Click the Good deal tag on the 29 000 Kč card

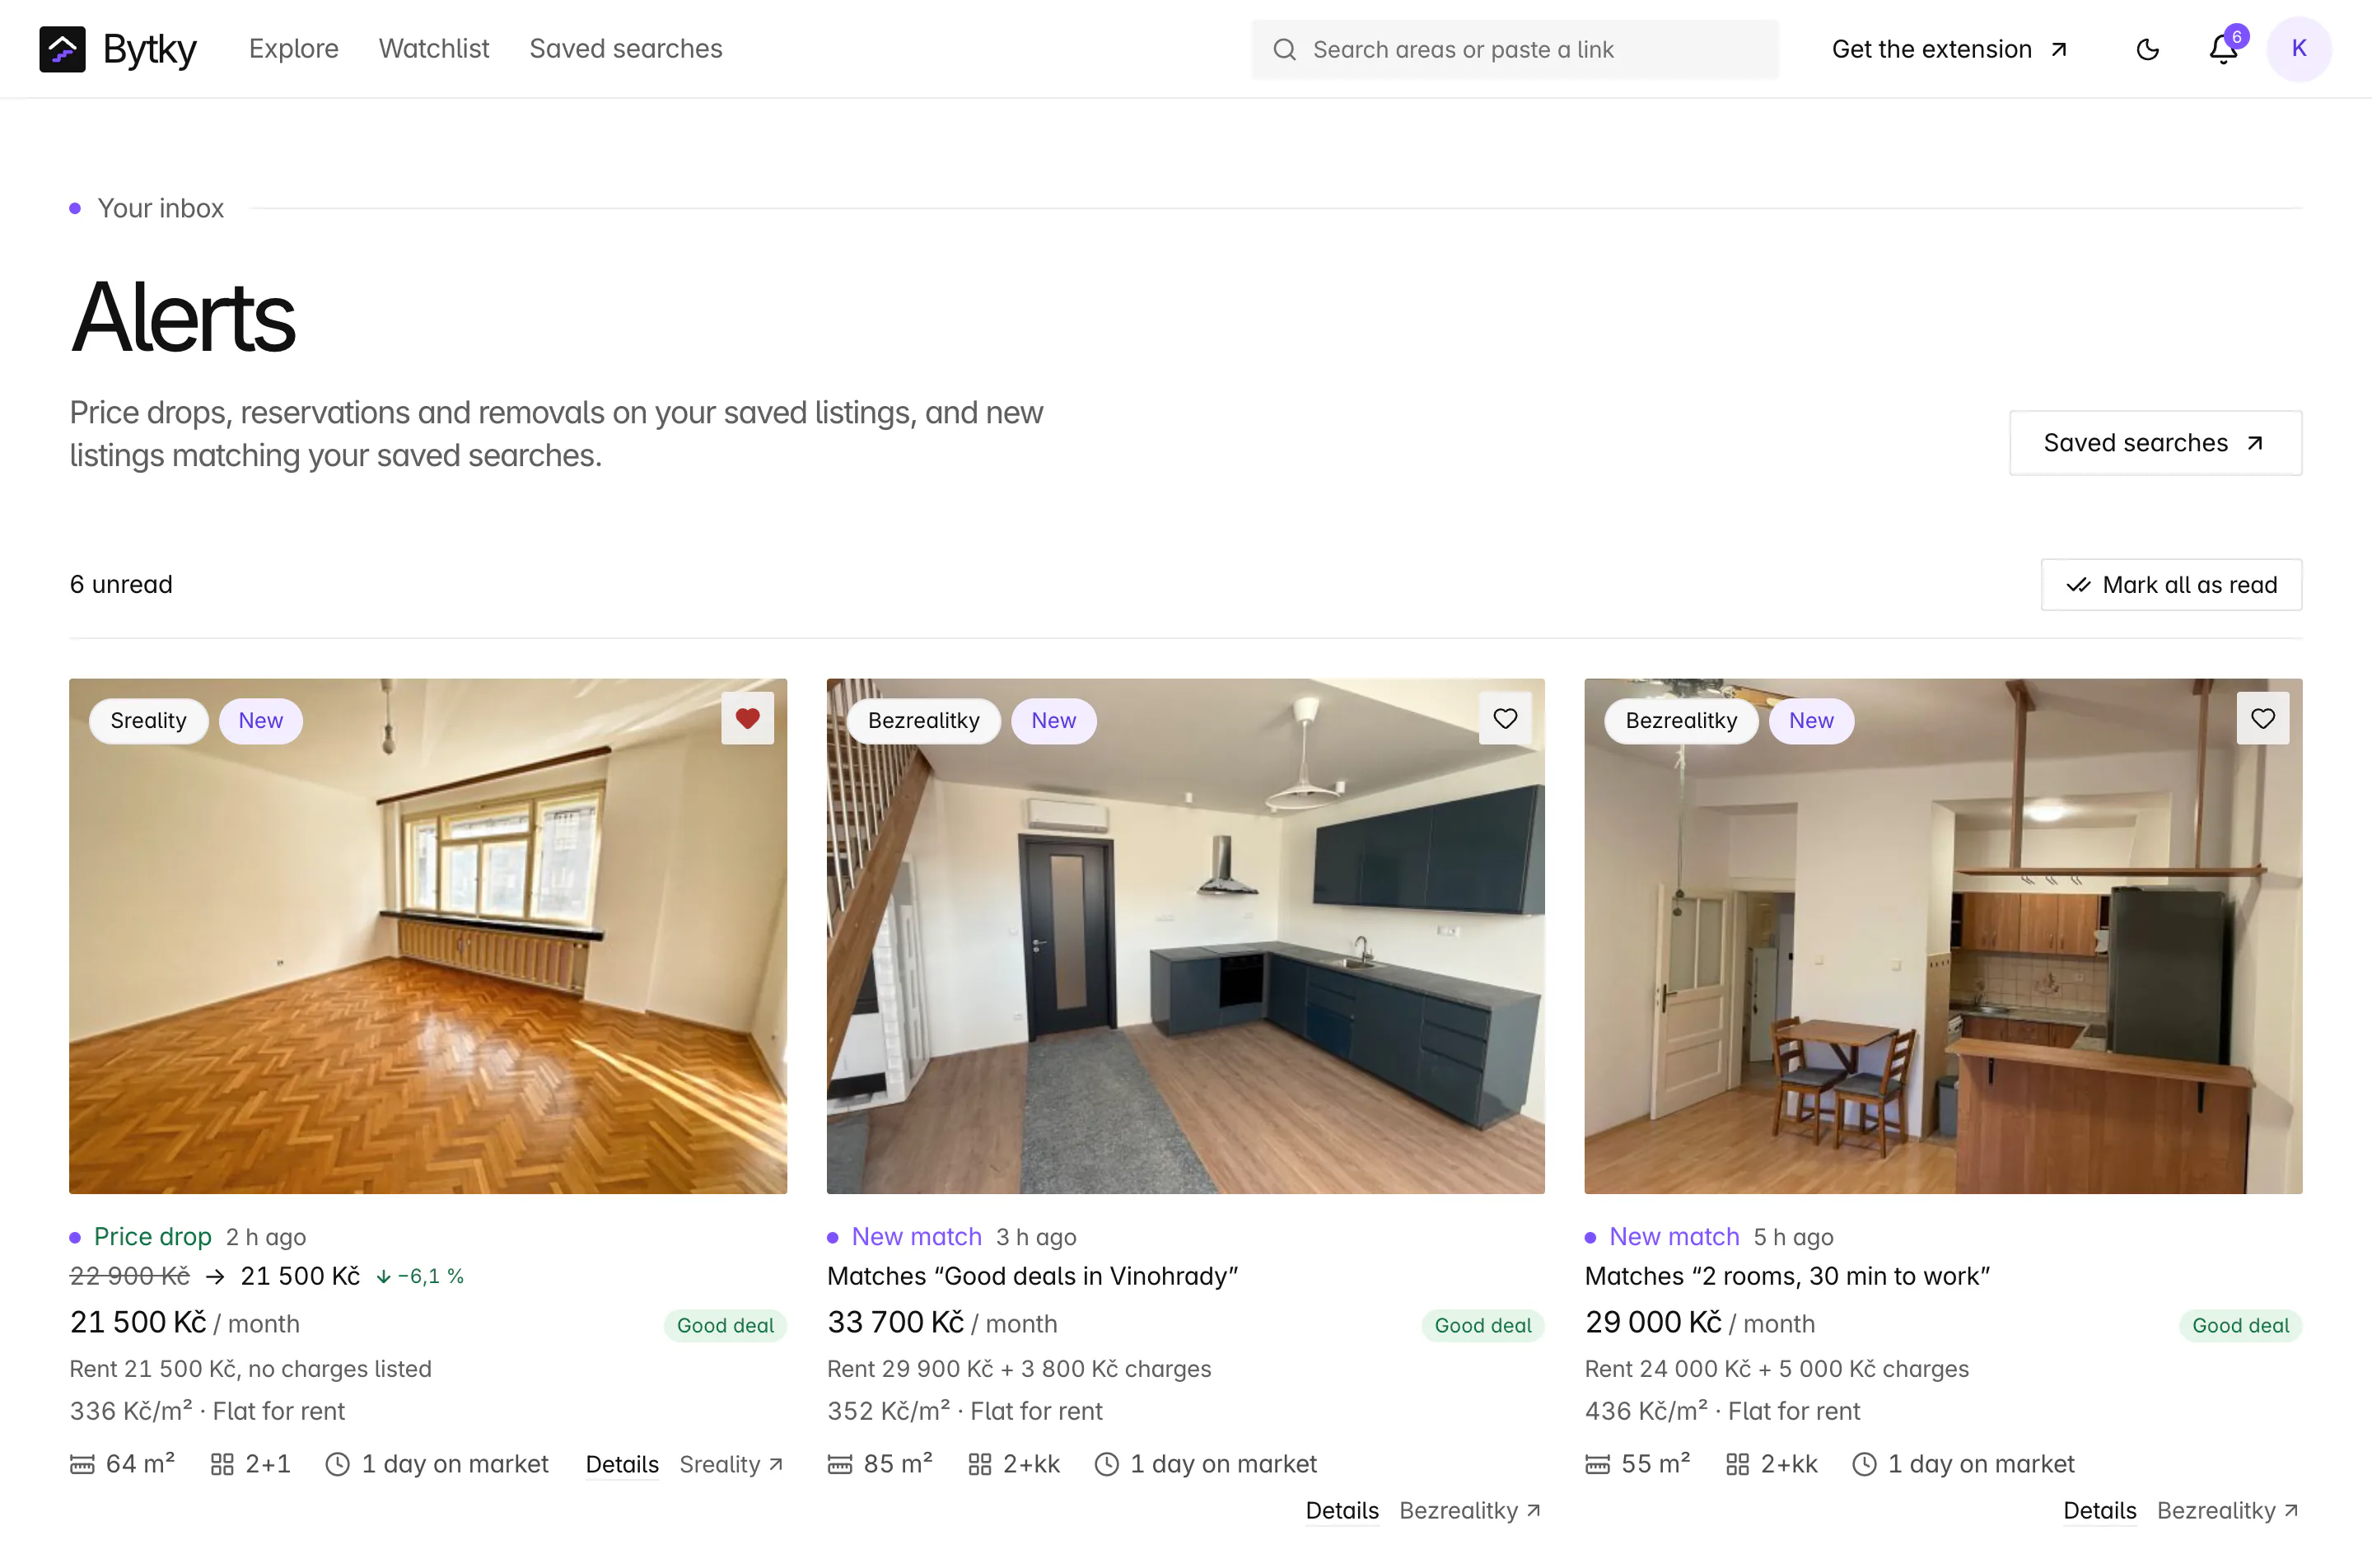point(2240,1325)
